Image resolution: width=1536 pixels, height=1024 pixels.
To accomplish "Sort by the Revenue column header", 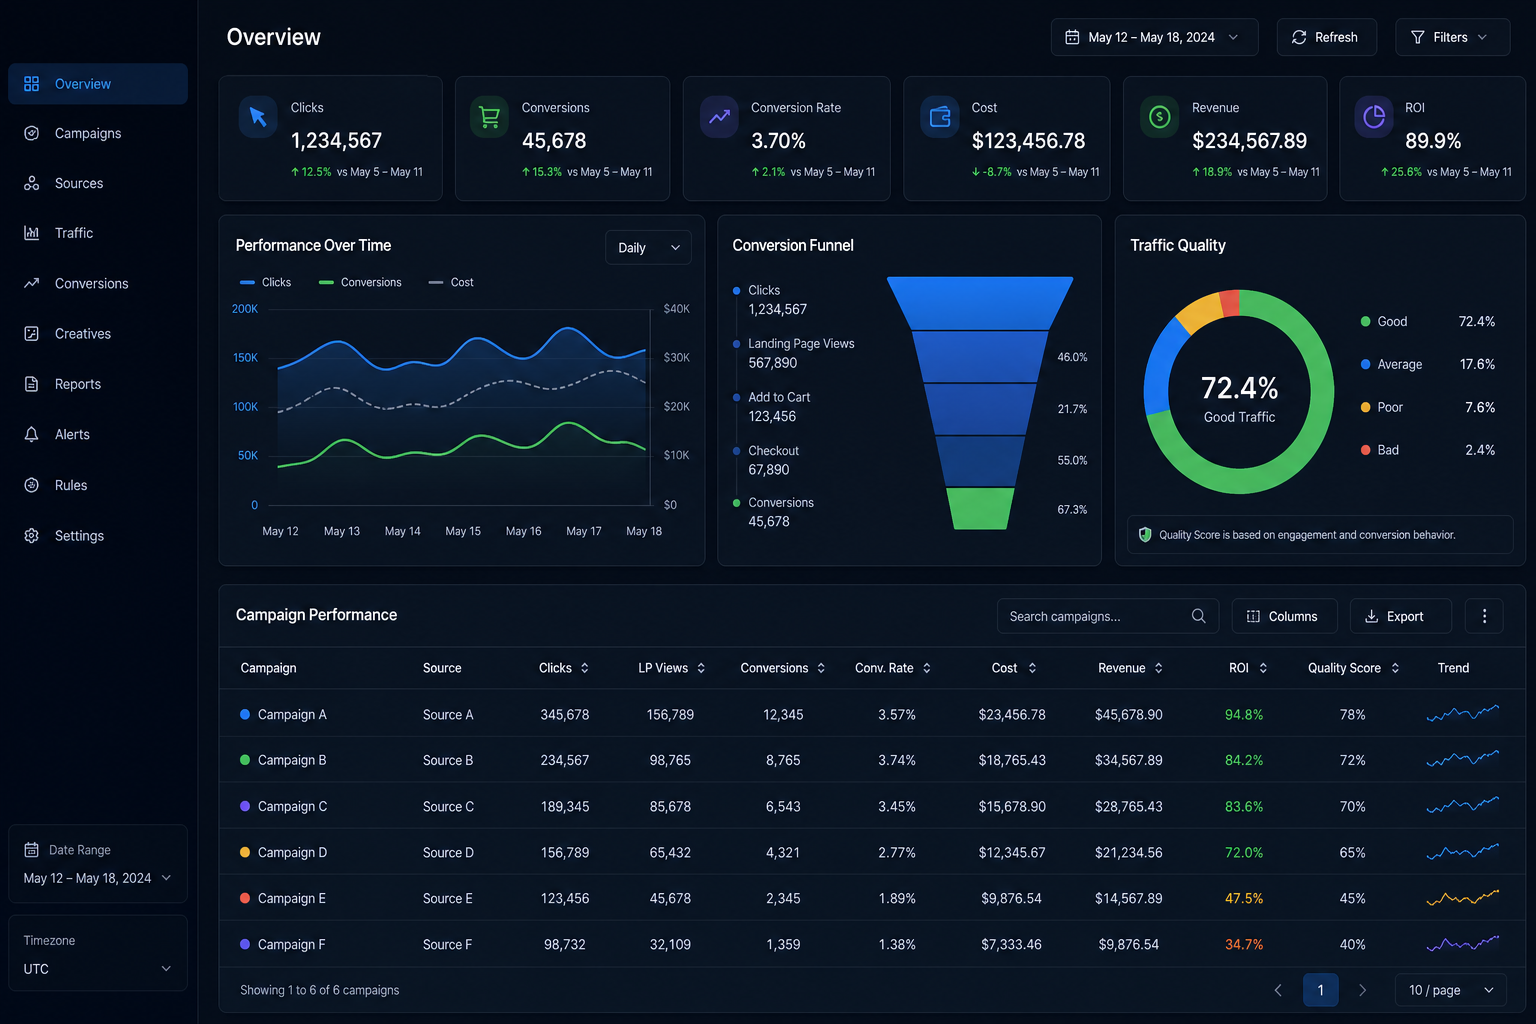I will click(x=1130, y=668).
